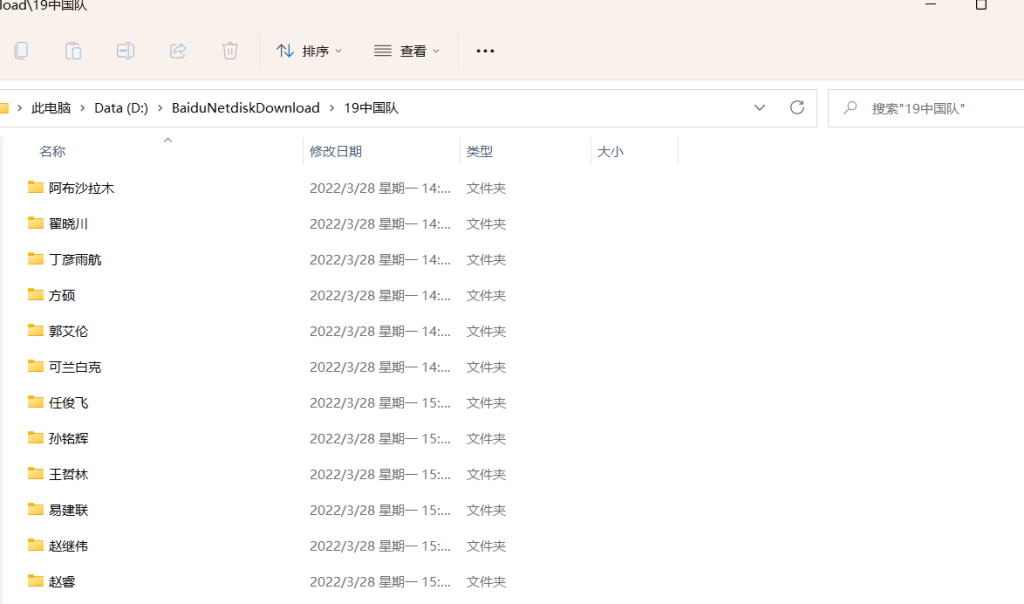The height and width of the screenshot is (604, 1024).
Task: Expand chevron after Data (D:) breadcrumb
Action: point(159,108)
